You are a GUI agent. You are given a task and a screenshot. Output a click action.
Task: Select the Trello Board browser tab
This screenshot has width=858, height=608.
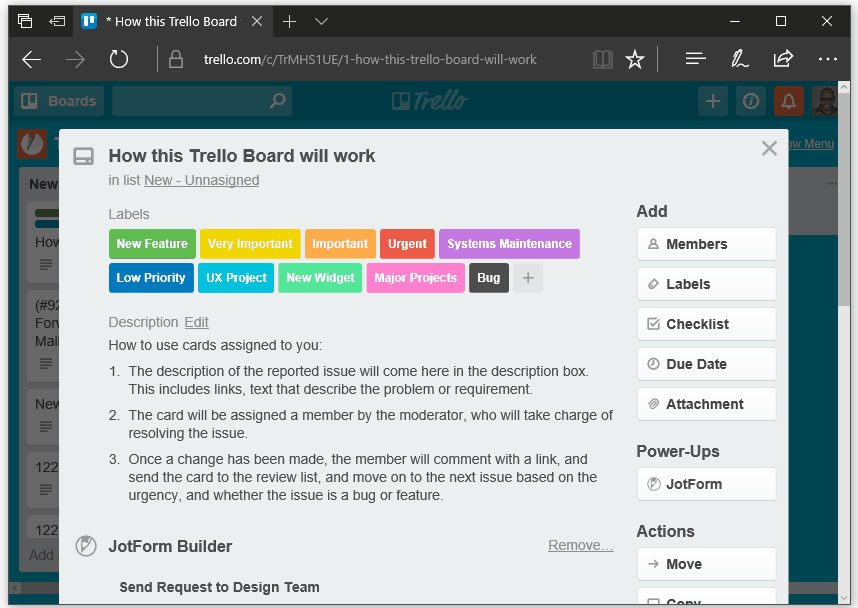170,21
